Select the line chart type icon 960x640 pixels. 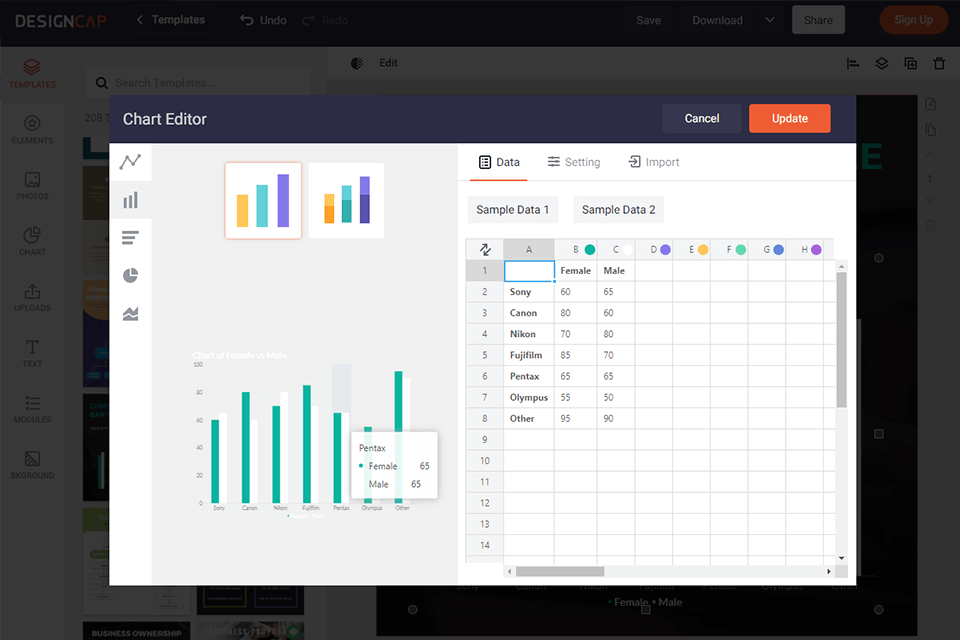point(130,162)
